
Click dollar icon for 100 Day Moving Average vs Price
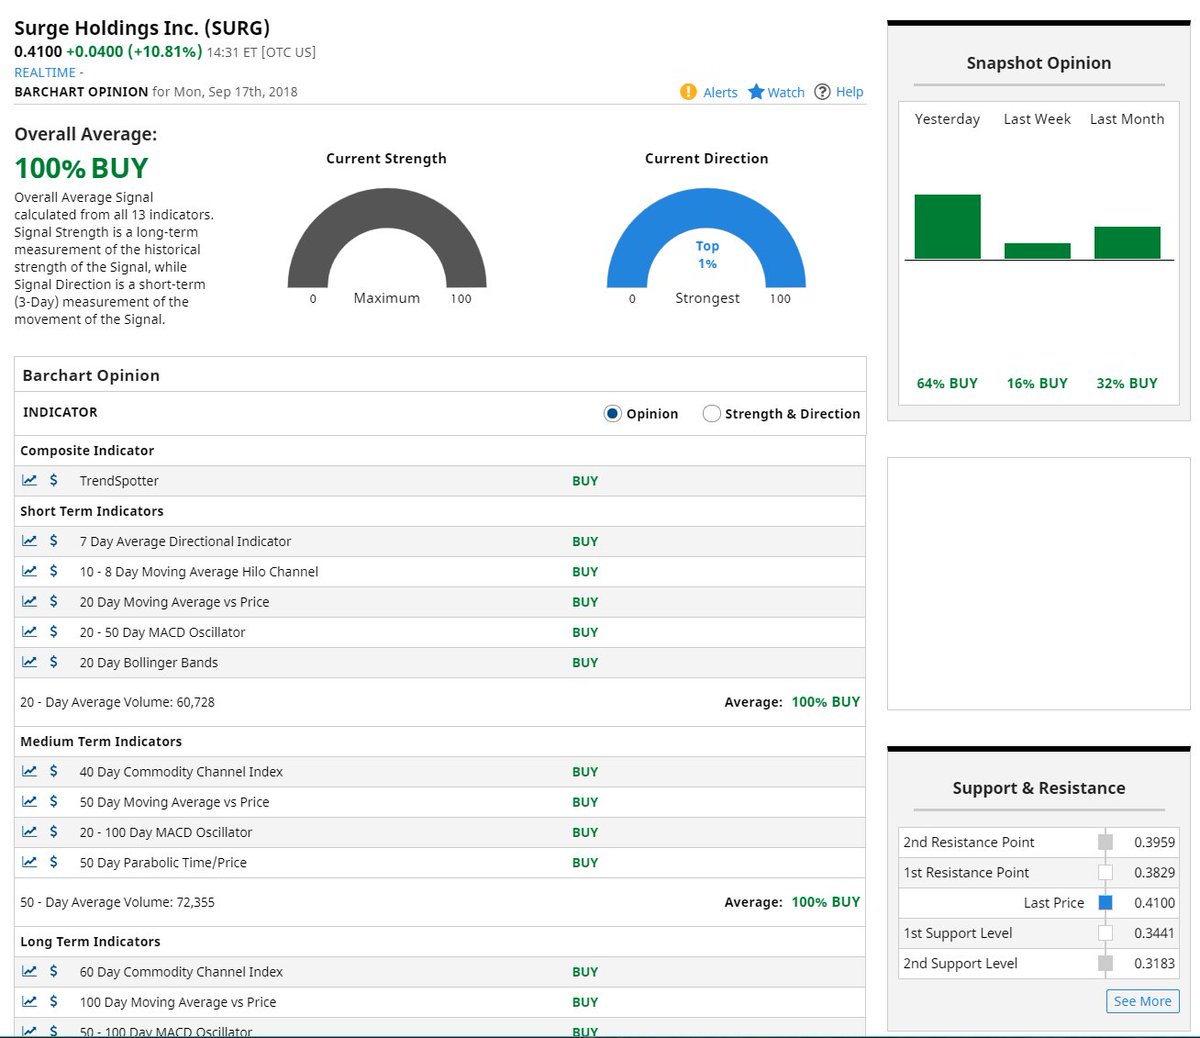pos(54,1001)
